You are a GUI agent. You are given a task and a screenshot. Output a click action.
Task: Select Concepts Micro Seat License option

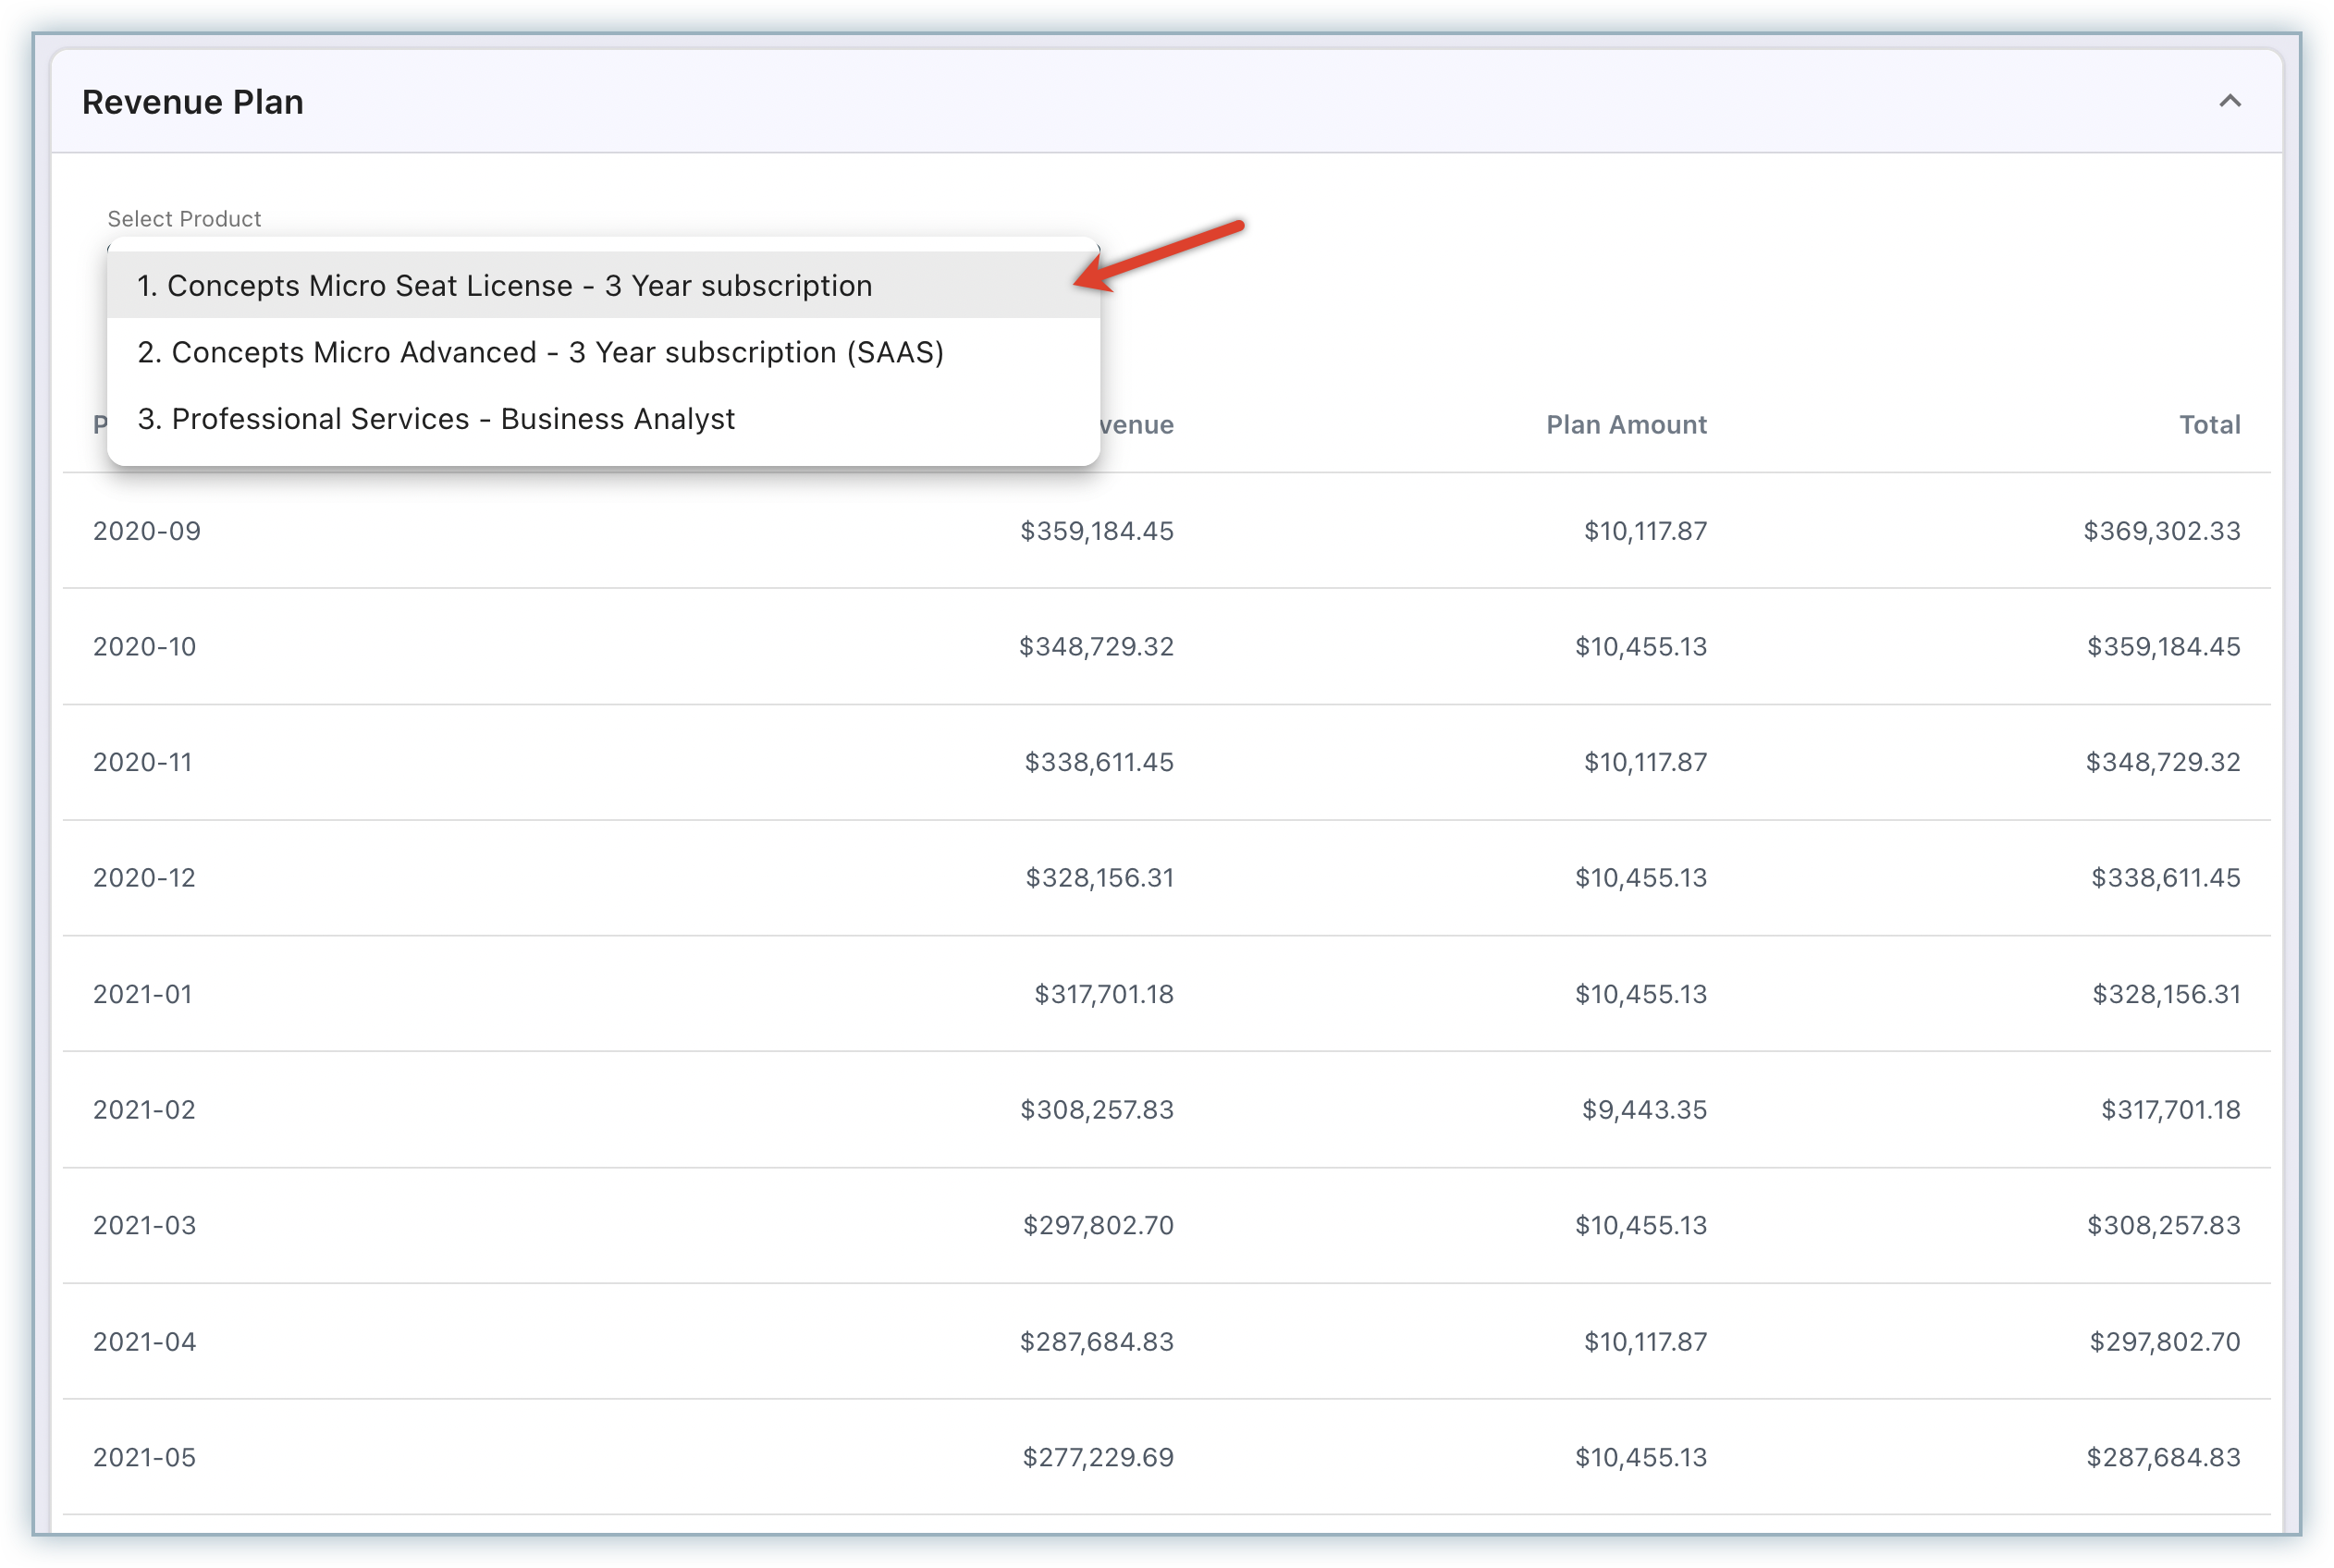pyautogui.click(x=504, y=286)
